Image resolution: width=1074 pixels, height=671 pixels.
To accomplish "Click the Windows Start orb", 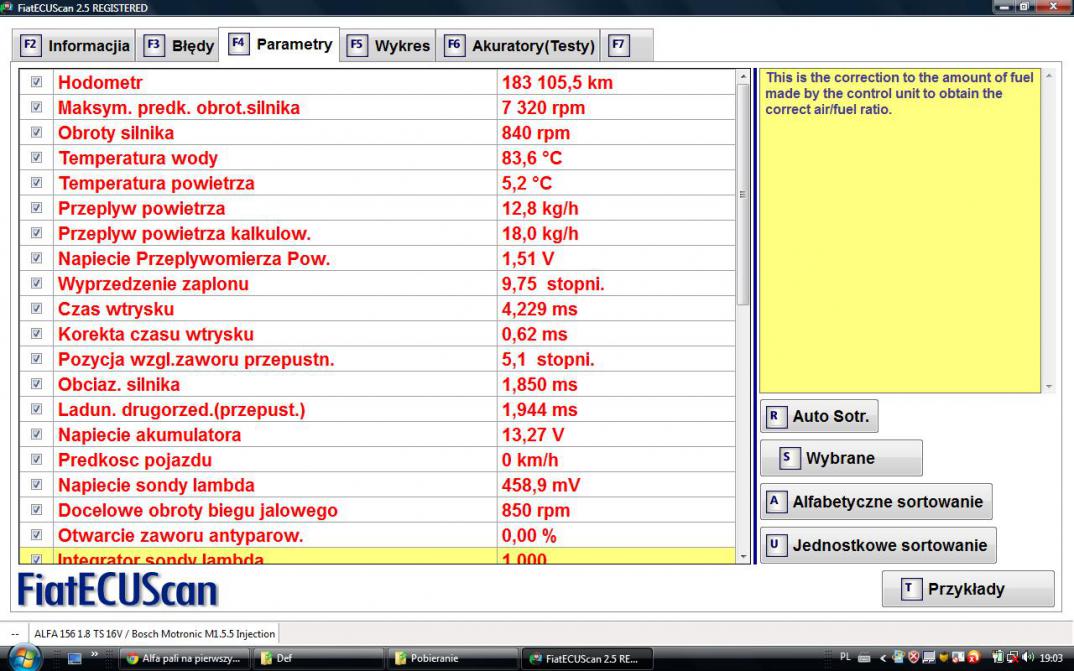I will 25,658.
